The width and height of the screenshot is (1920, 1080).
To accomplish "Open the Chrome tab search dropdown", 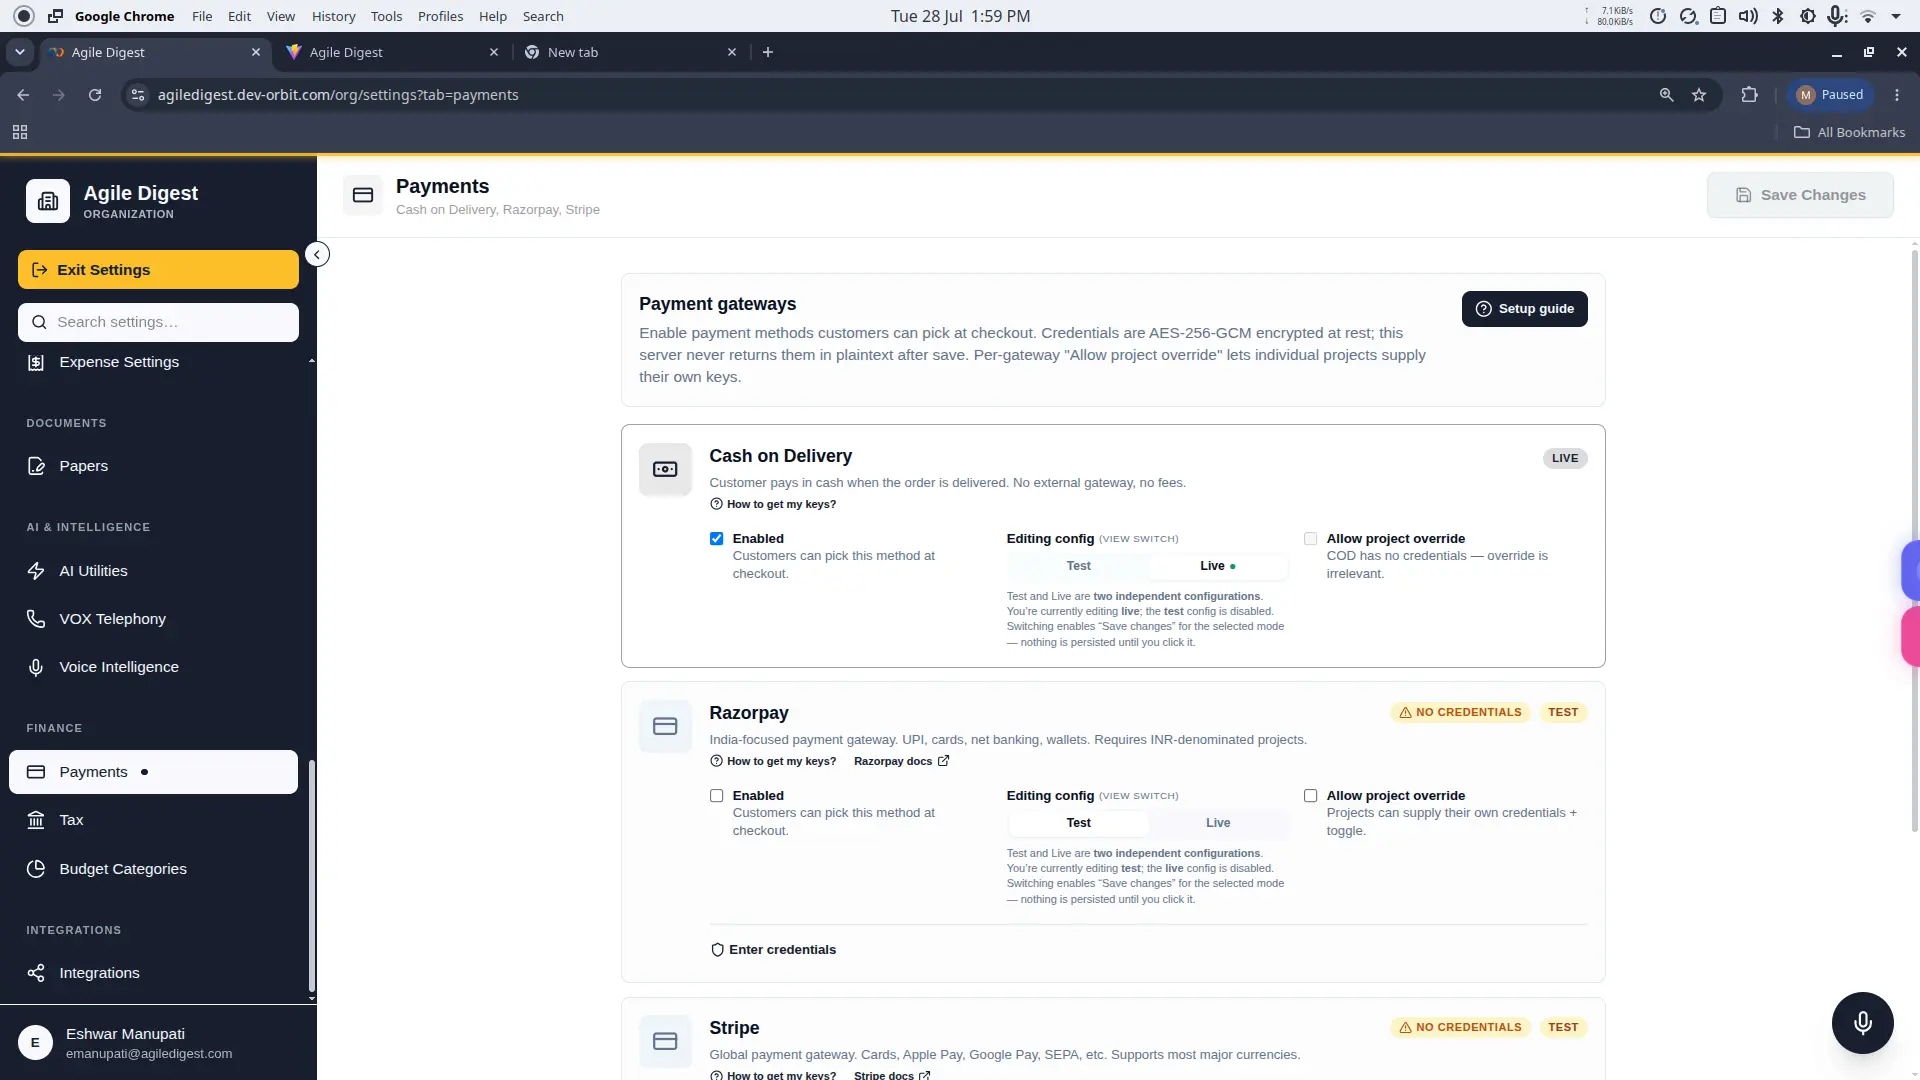I will coord(19,52).
